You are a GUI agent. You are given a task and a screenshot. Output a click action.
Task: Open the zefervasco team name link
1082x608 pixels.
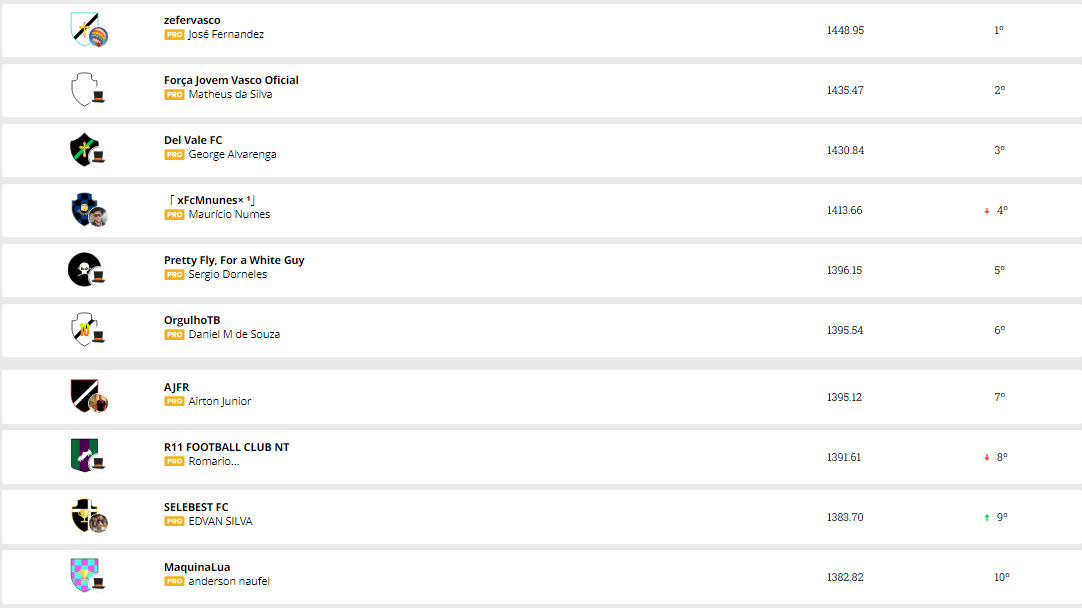(192, 20)
